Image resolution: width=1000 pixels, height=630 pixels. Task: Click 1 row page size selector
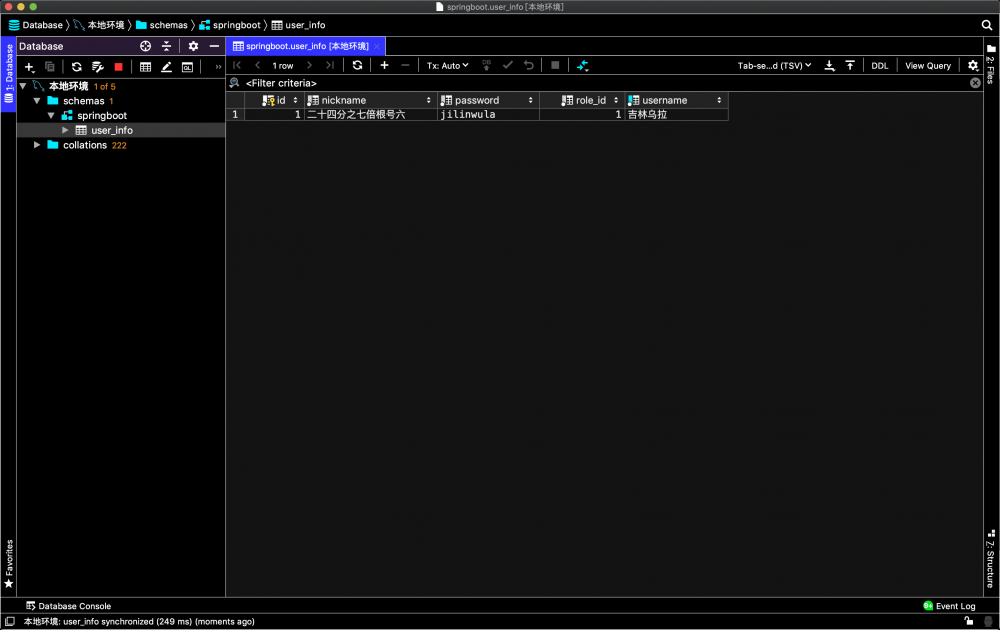[283, 66]
